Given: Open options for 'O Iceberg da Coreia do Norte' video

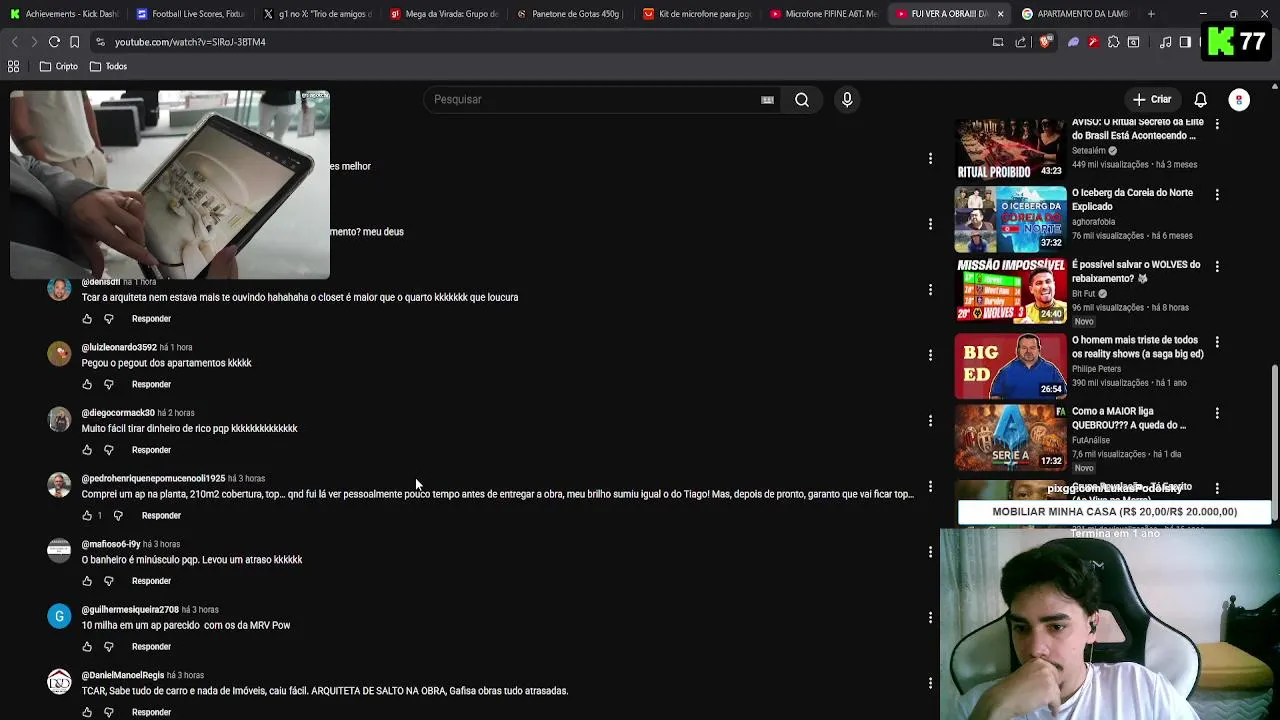Looking at the screenshot, I should pos(1217,195).
